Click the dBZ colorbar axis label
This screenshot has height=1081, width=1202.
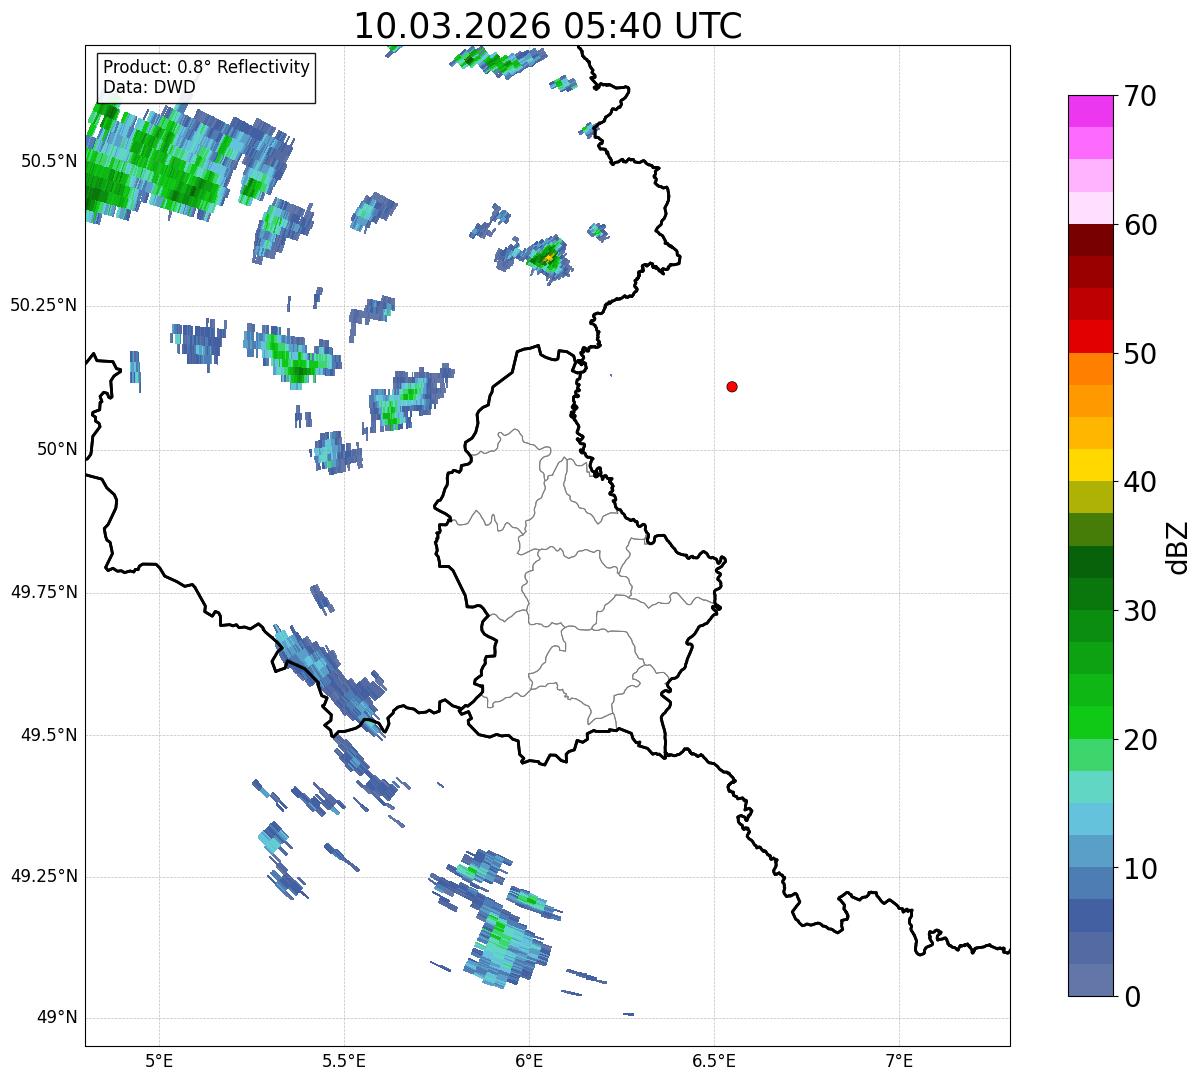click(x=1178, y=546)
